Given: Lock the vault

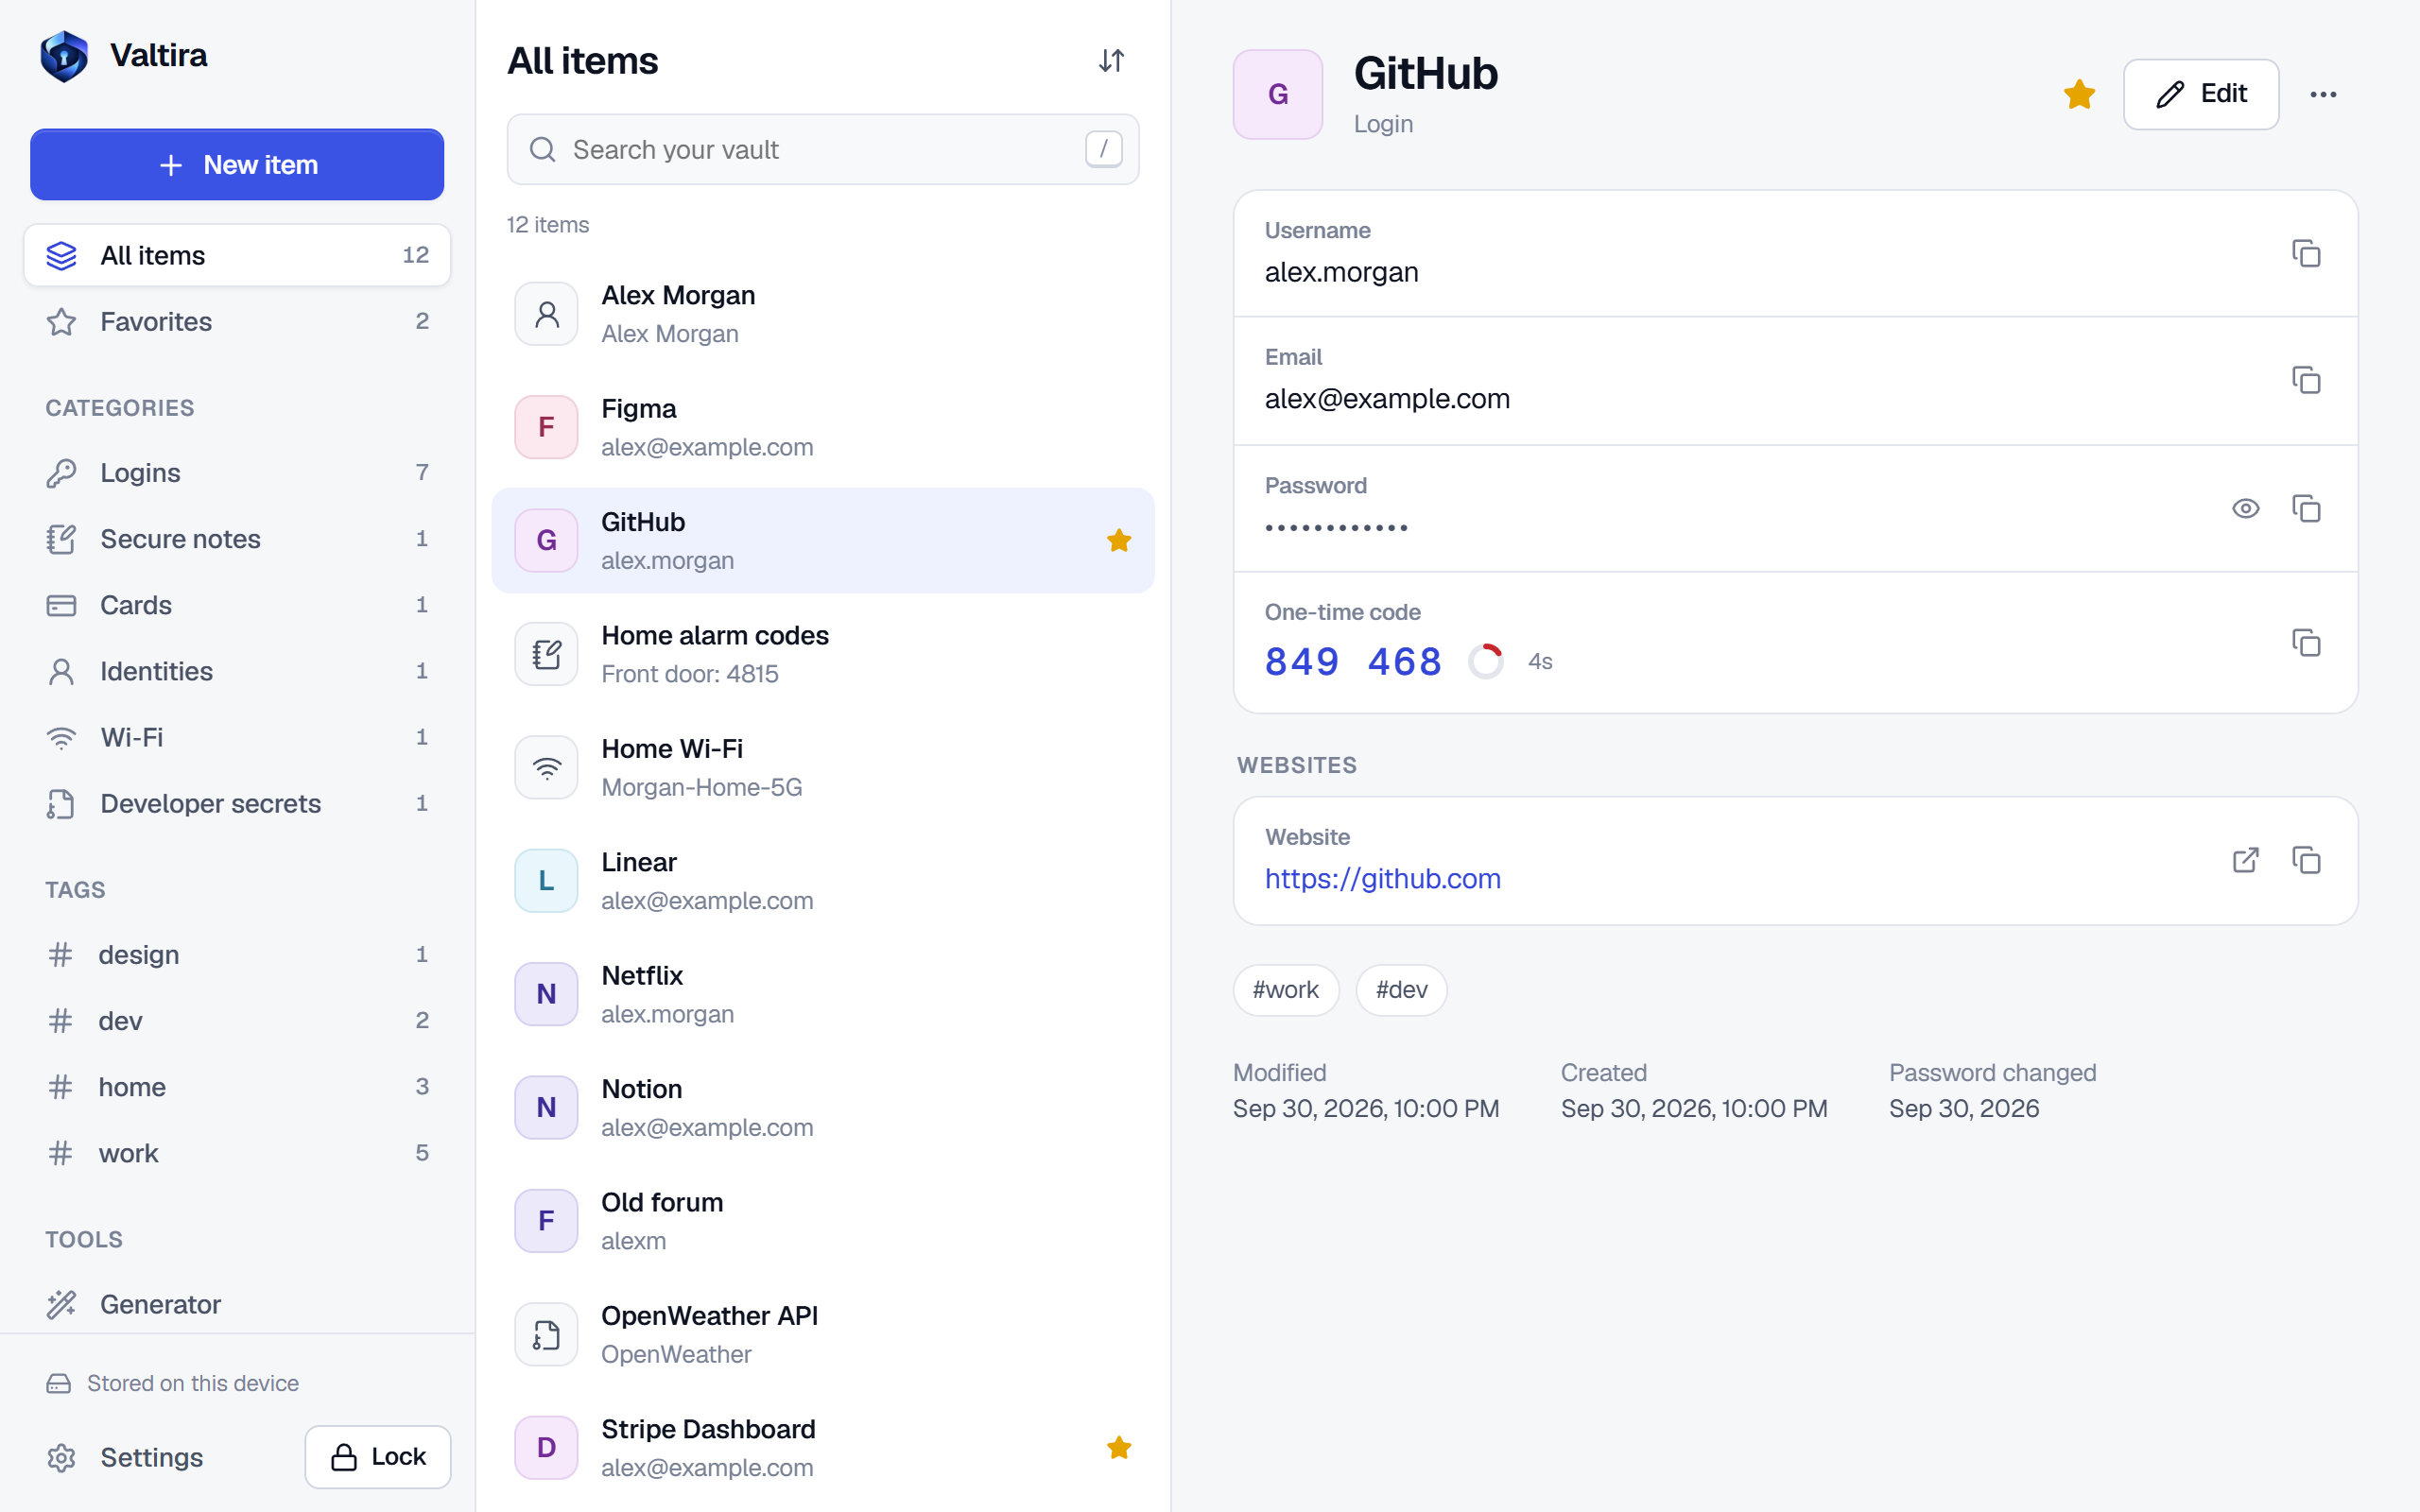Looking at the screenshot, I should [378, 1456].
